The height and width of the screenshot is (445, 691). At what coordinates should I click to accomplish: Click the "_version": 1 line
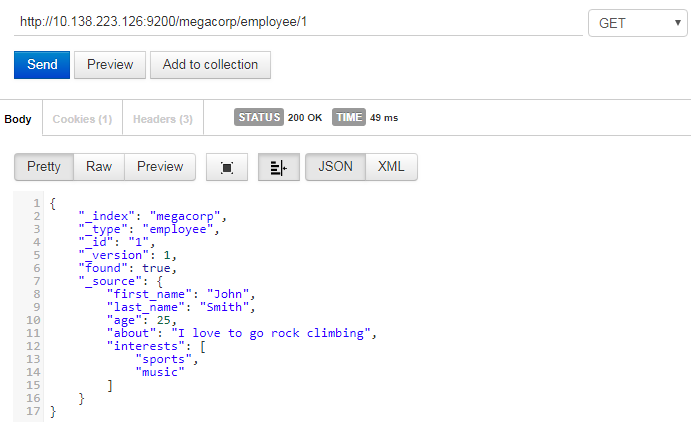[x=128, y=255]
